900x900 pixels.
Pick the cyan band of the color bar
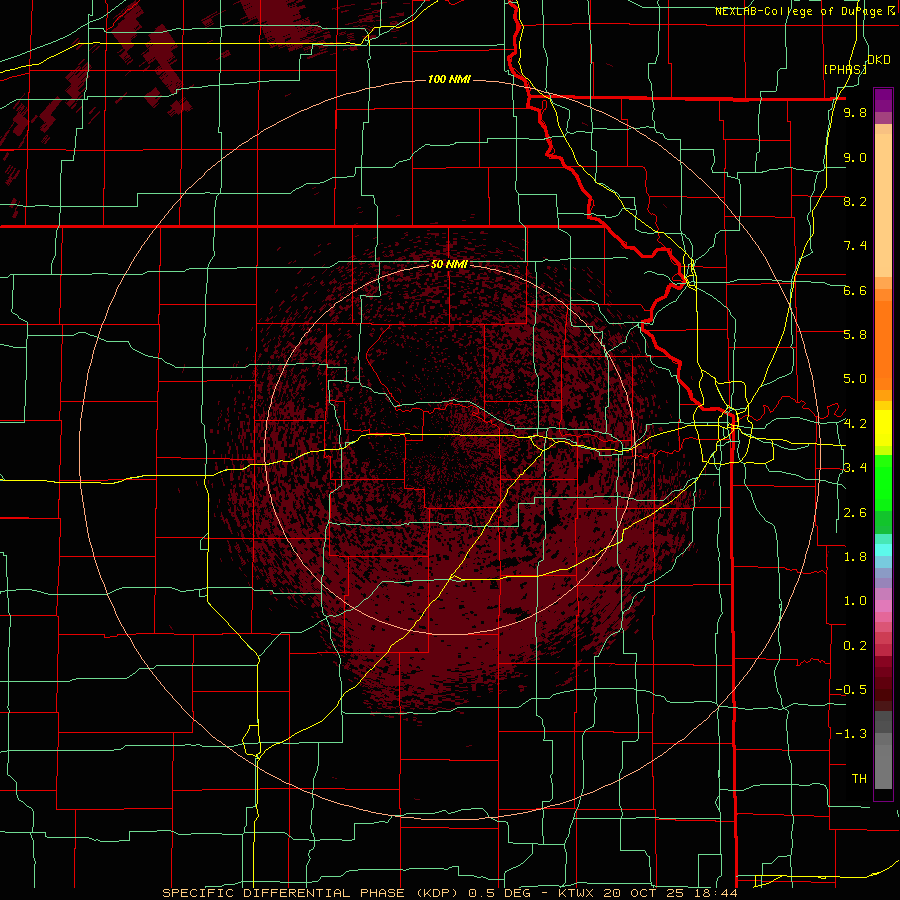883,549
